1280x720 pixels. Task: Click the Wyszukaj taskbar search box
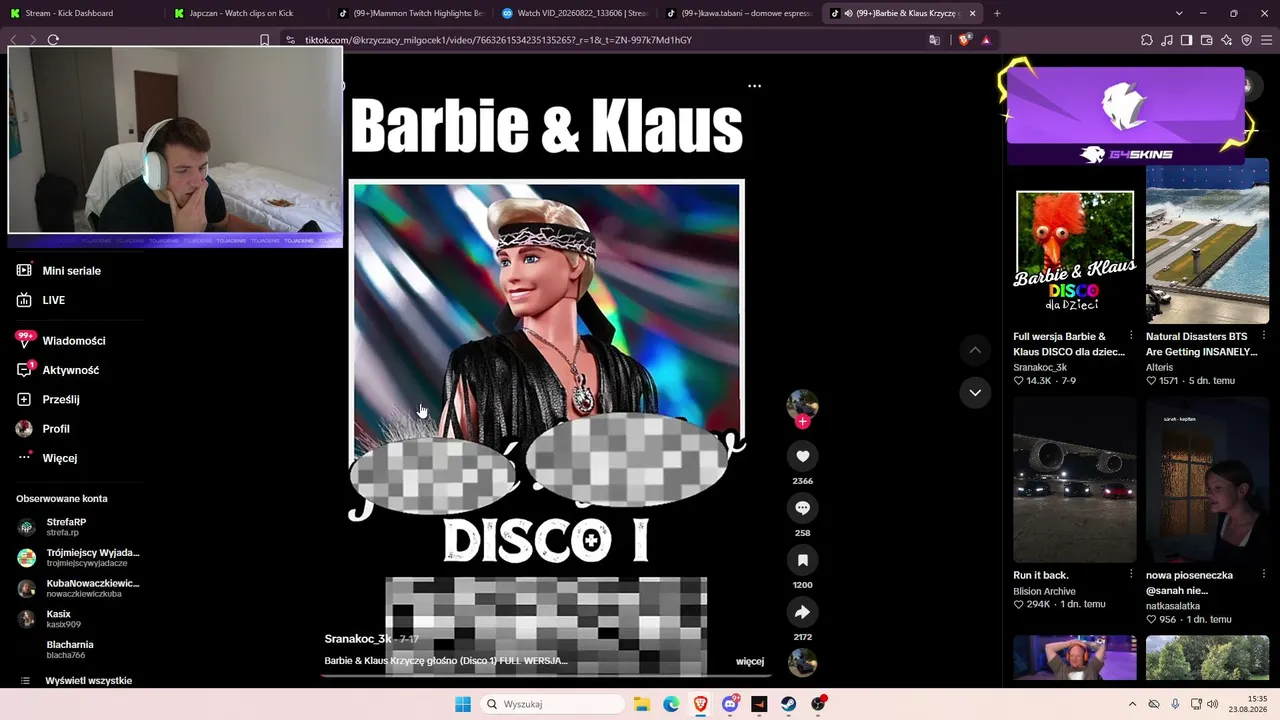[x=553, y=704]
